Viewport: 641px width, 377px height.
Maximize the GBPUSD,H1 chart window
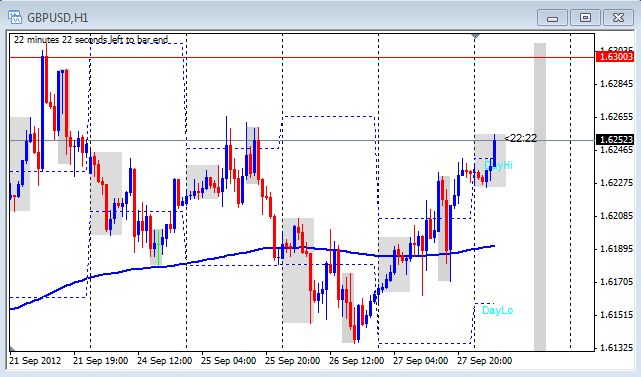(x=585, y=18)
